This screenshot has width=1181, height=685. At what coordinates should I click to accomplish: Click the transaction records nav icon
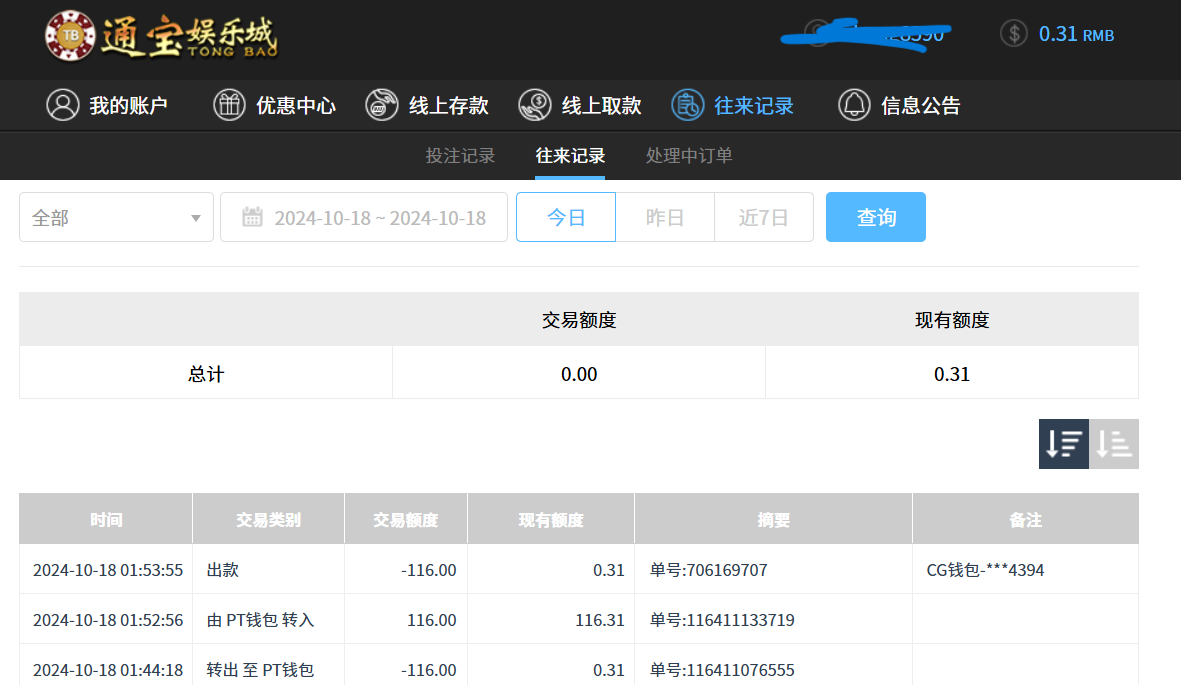(x=688, y=105)
